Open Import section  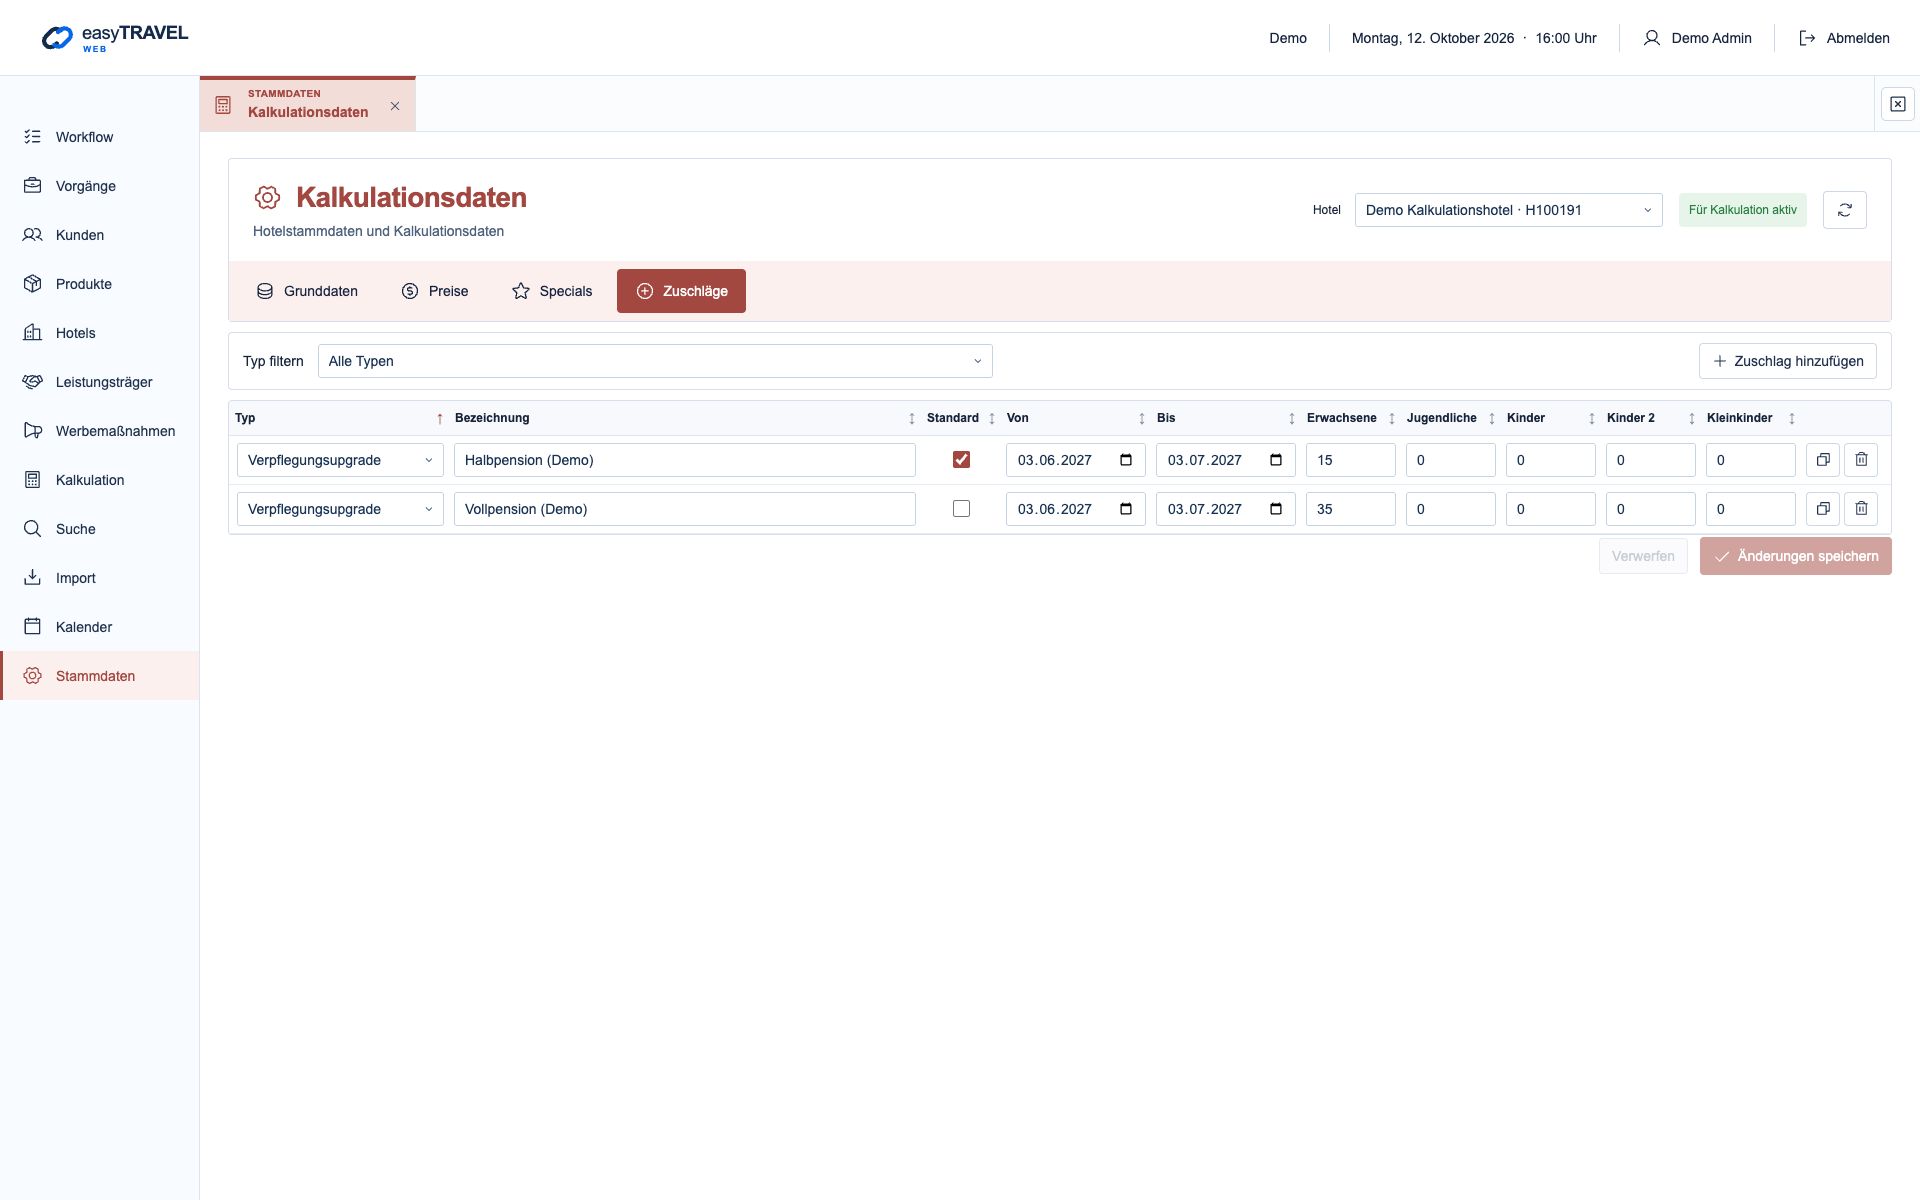[100, 578]
